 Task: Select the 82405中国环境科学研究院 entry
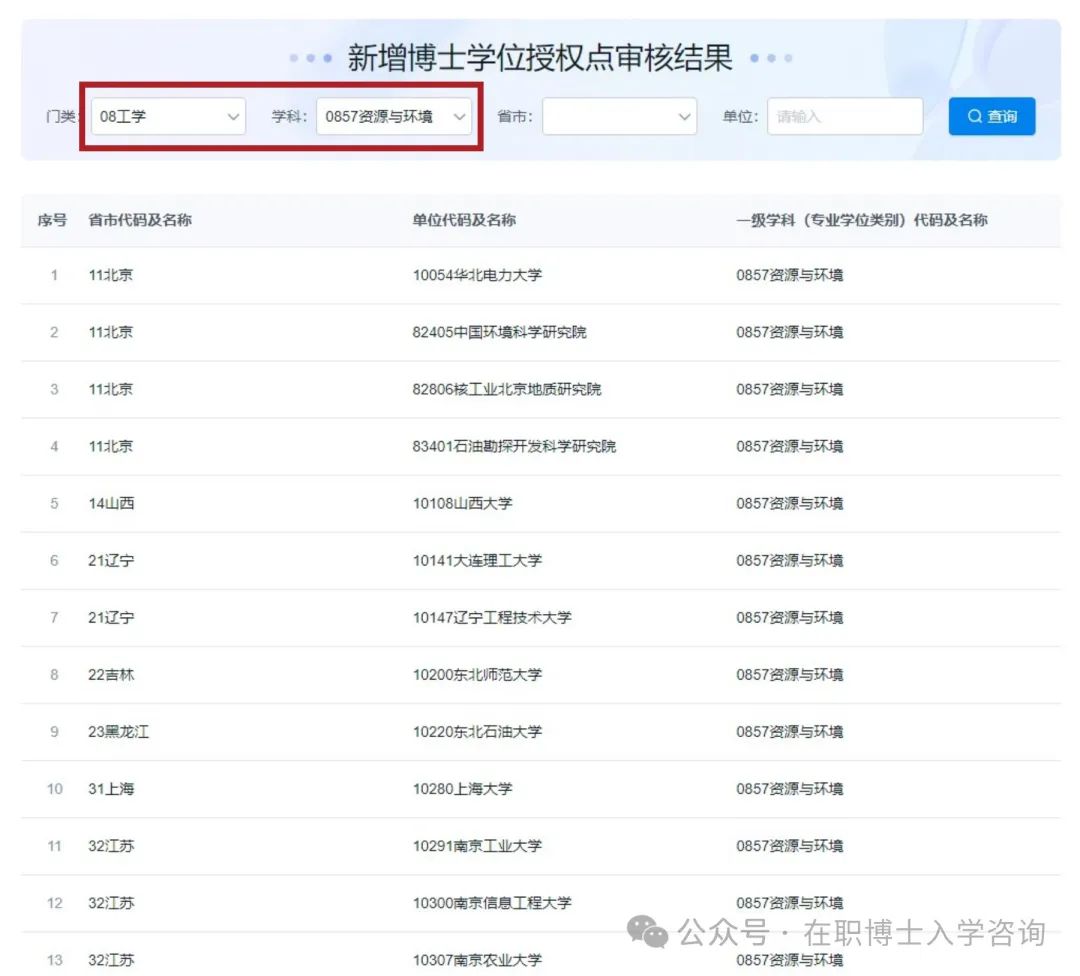(499, 332)
